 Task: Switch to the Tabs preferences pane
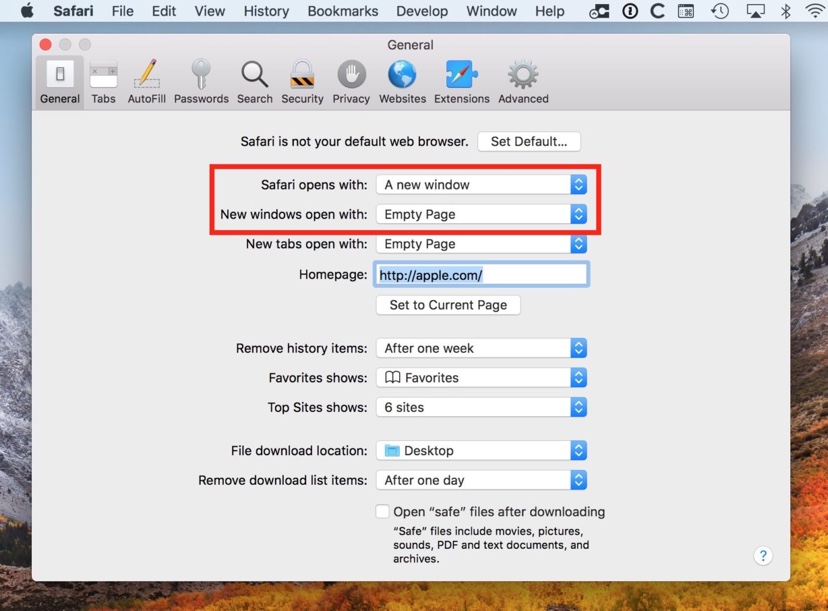[104, 82]
